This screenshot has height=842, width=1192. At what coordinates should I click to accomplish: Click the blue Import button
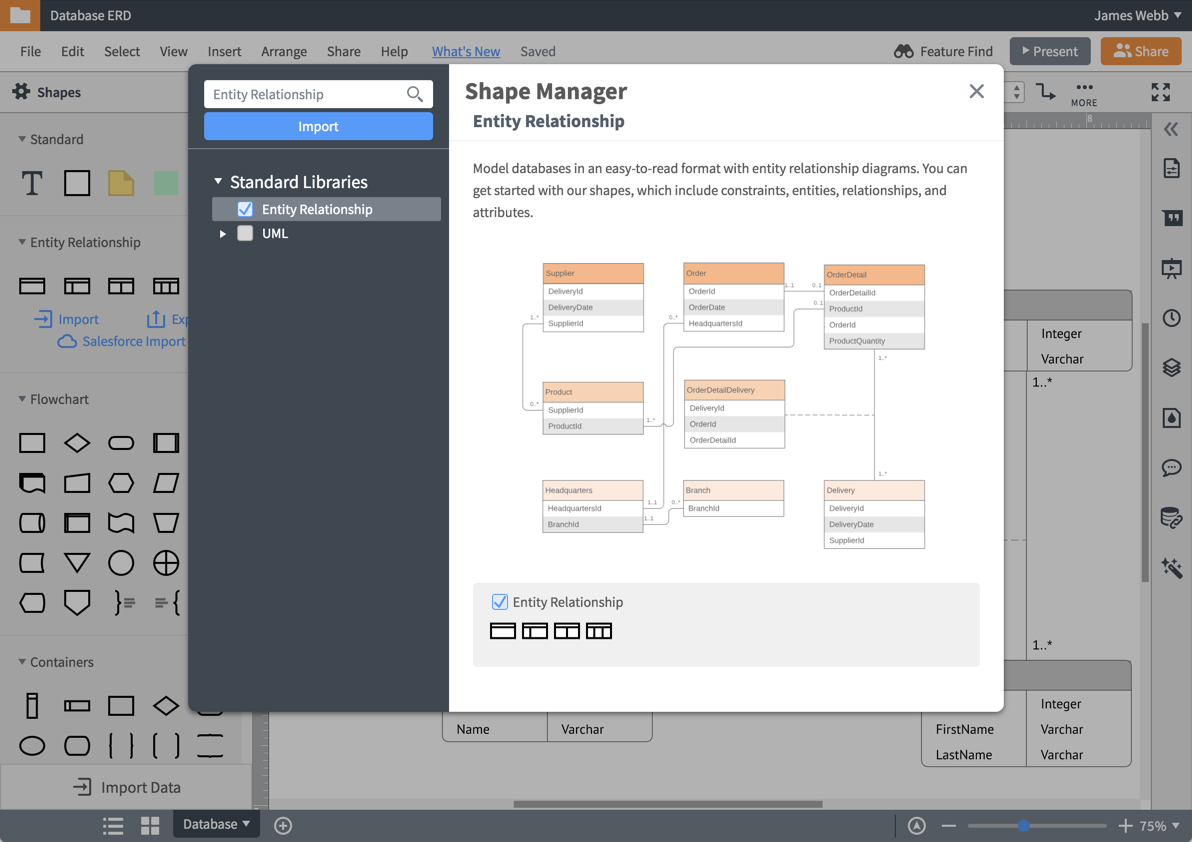click(x=318, y=126)
